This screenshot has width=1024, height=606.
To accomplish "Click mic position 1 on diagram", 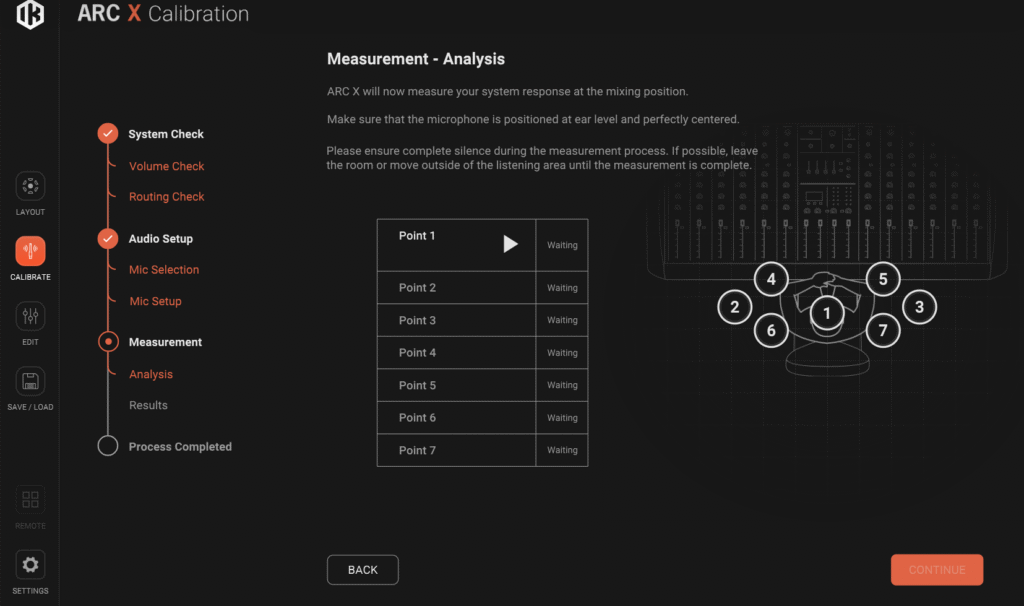I will coord(827,313).
